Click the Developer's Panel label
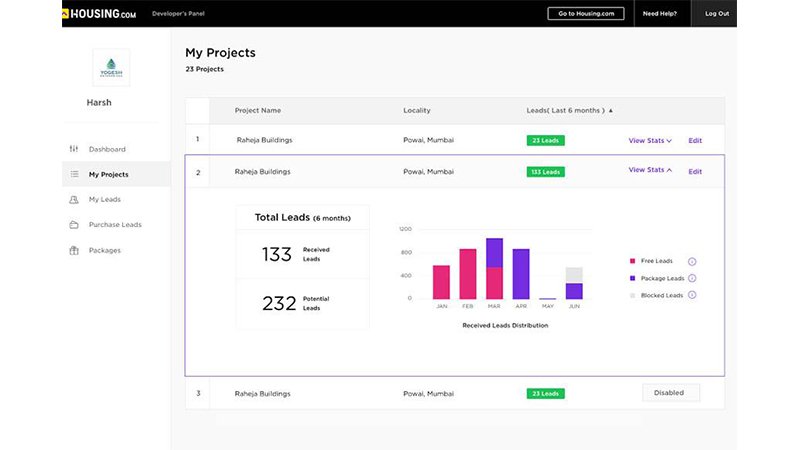The width and height of the screenshot is (800, 450). [178, 14]
